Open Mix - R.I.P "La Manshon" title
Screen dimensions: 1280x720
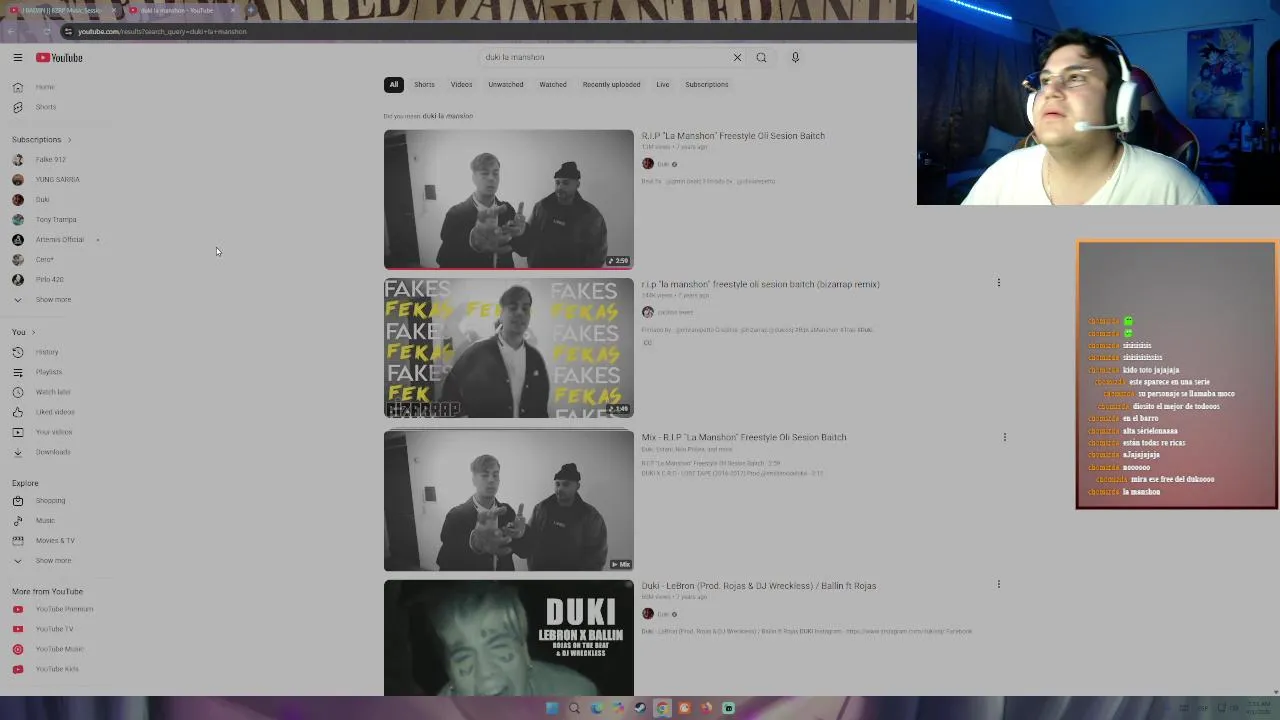click(744, 437)
